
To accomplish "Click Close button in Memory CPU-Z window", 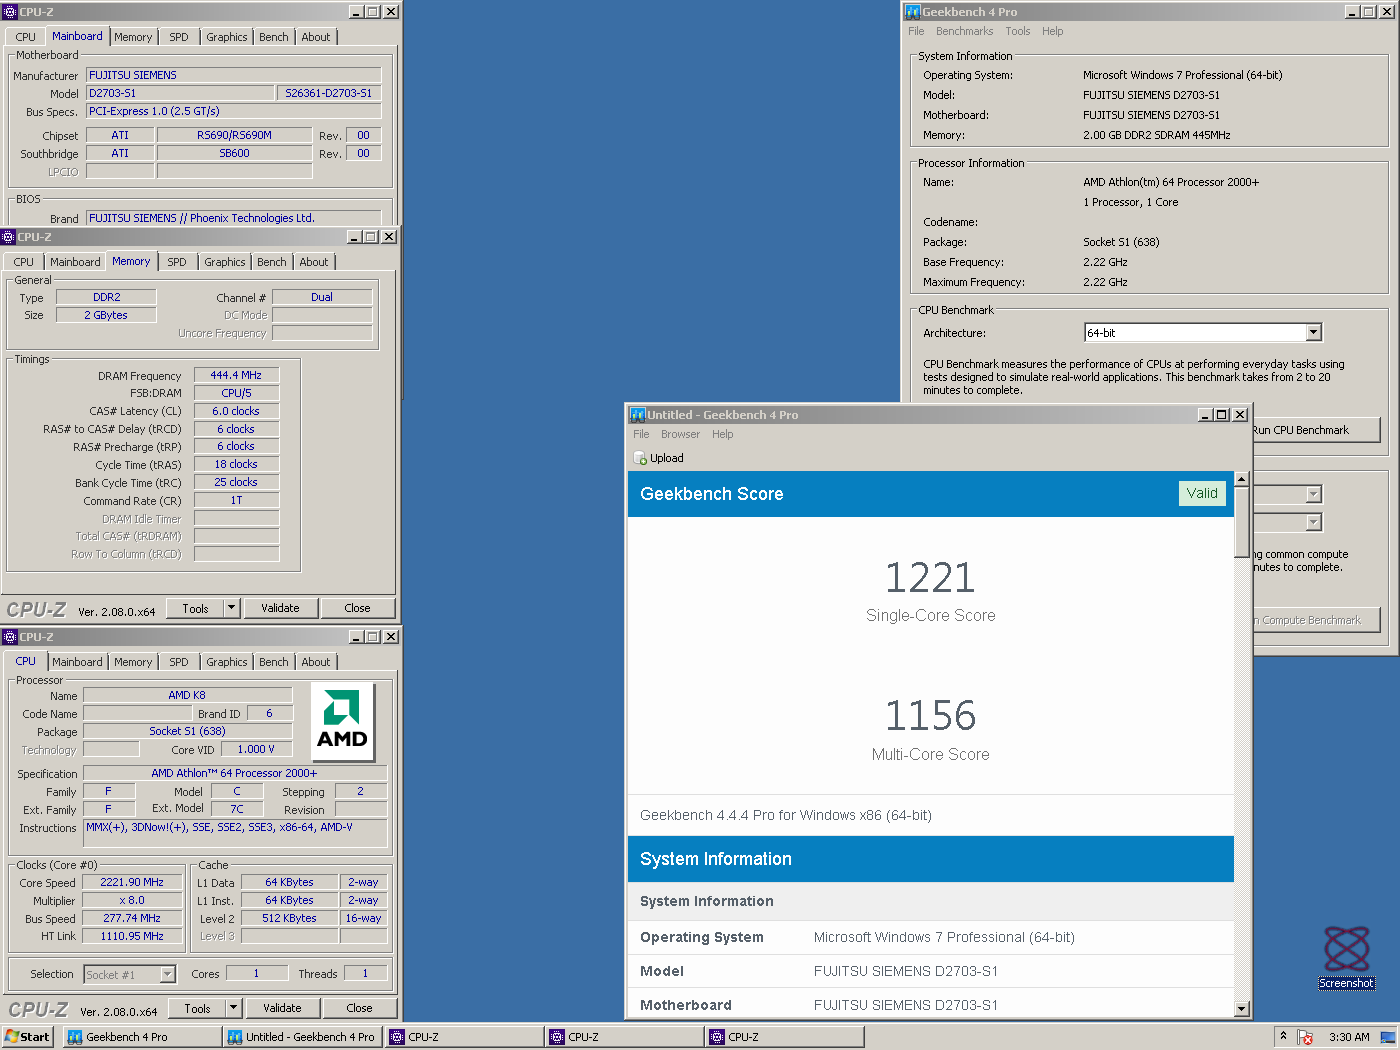I will tap(357, 608).
